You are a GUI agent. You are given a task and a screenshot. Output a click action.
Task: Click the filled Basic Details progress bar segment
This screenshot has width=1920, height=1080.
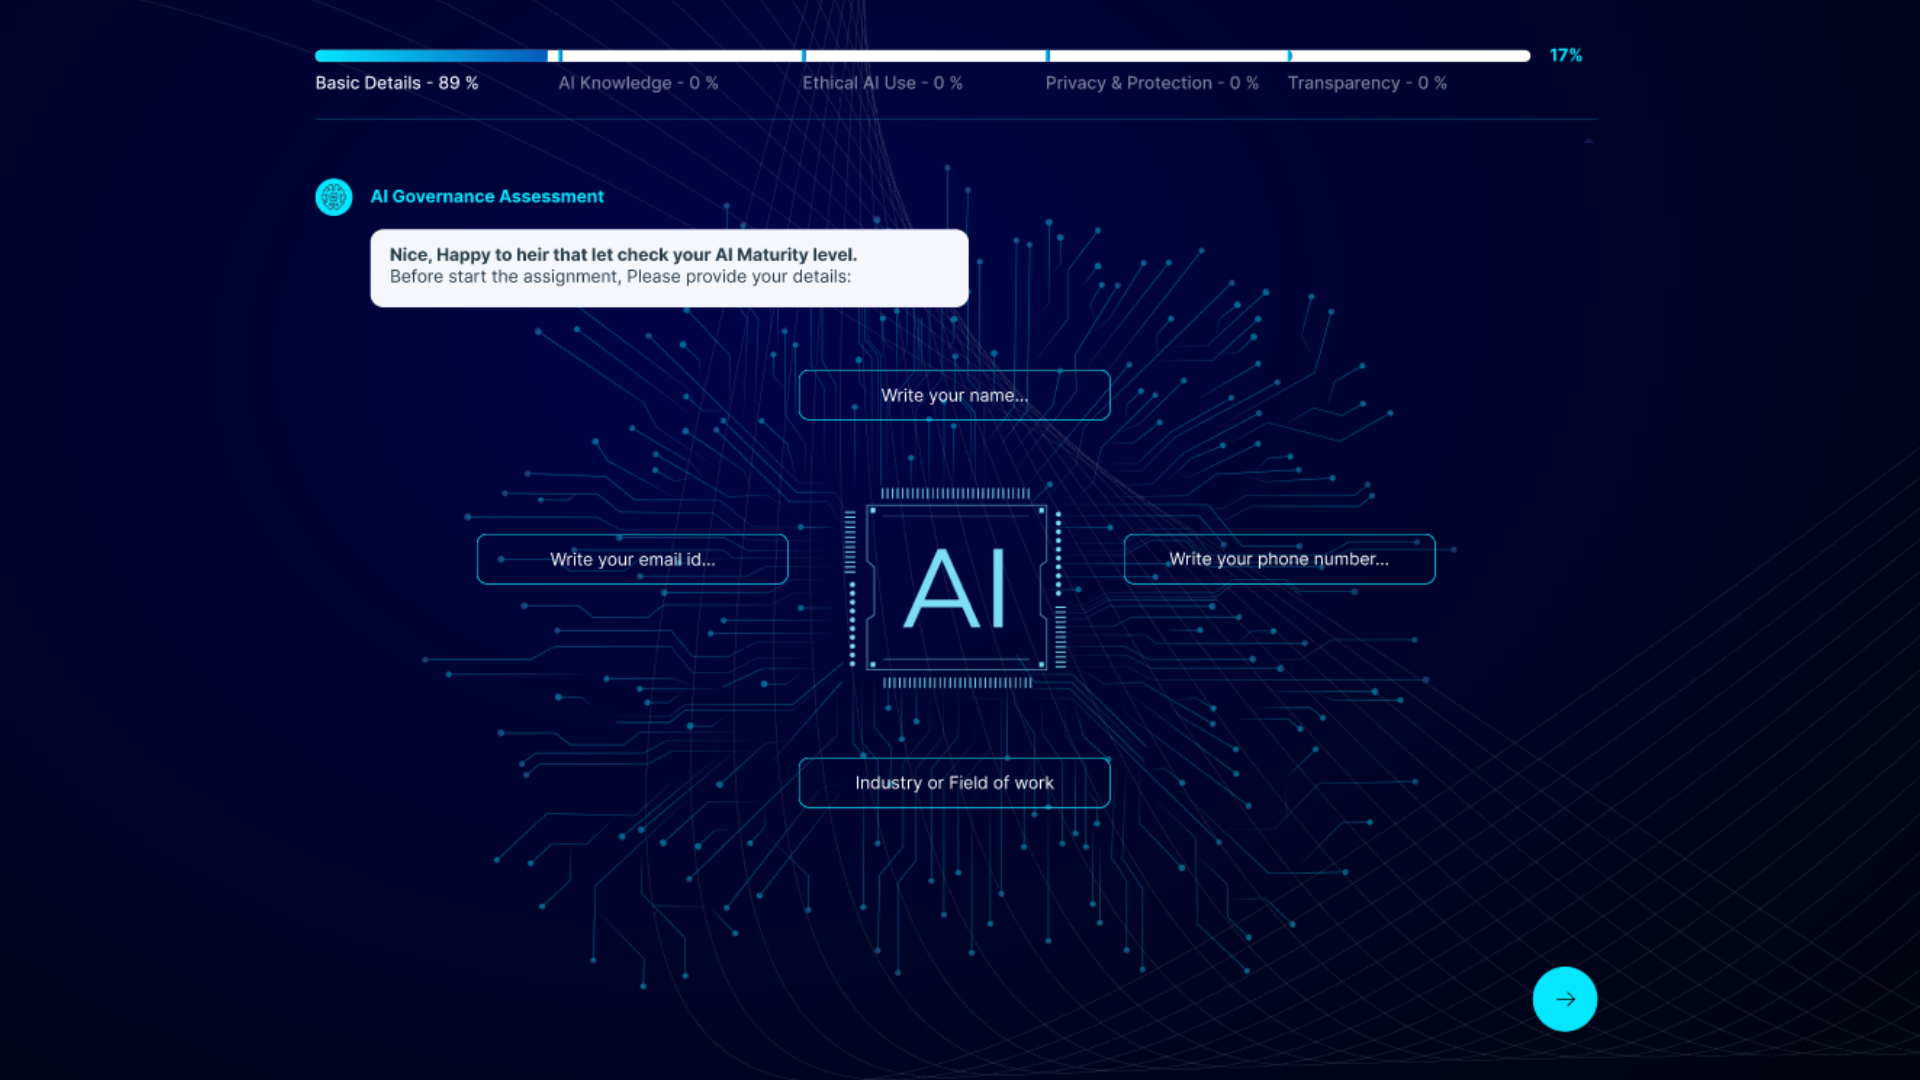point(431,56)
